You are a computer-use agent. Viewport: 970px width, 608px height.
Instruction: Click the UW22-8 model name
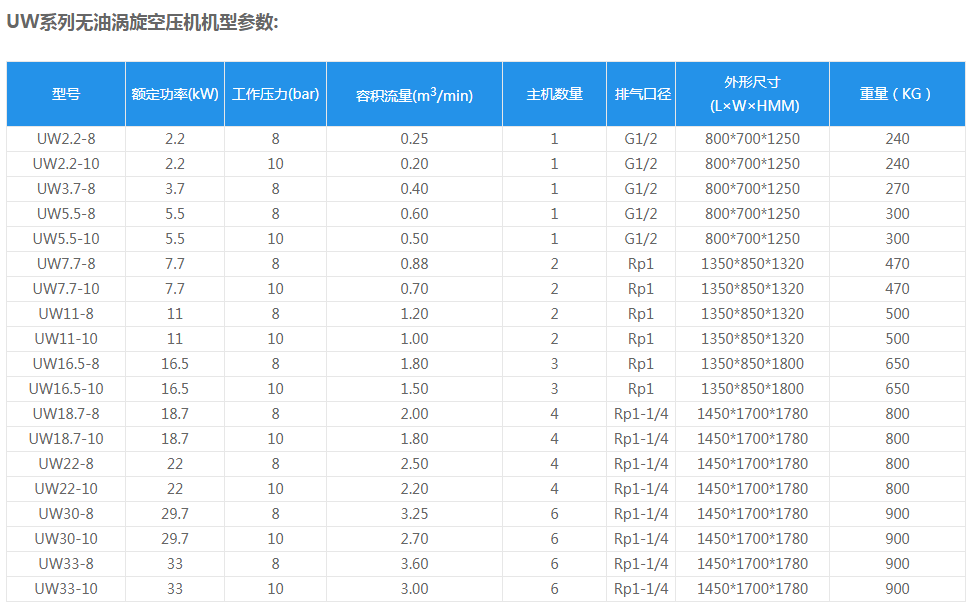(66, 464)
